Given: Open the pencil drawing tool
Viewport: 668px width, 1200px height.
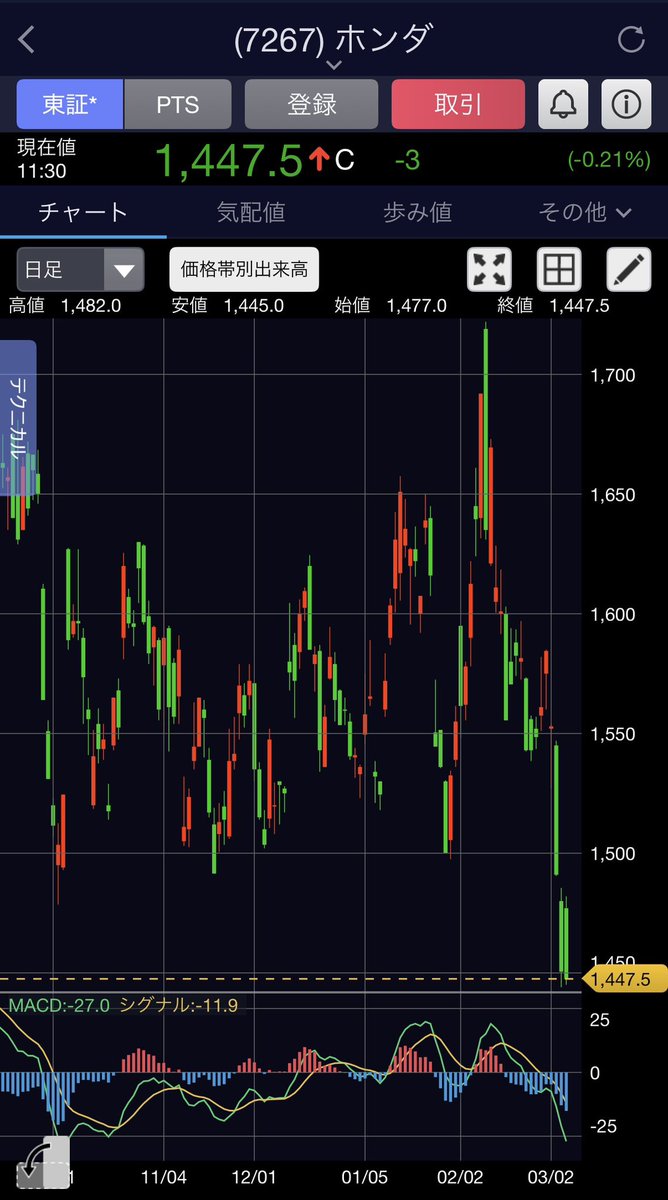Looking at the screenshot, I should coord(628,269).
